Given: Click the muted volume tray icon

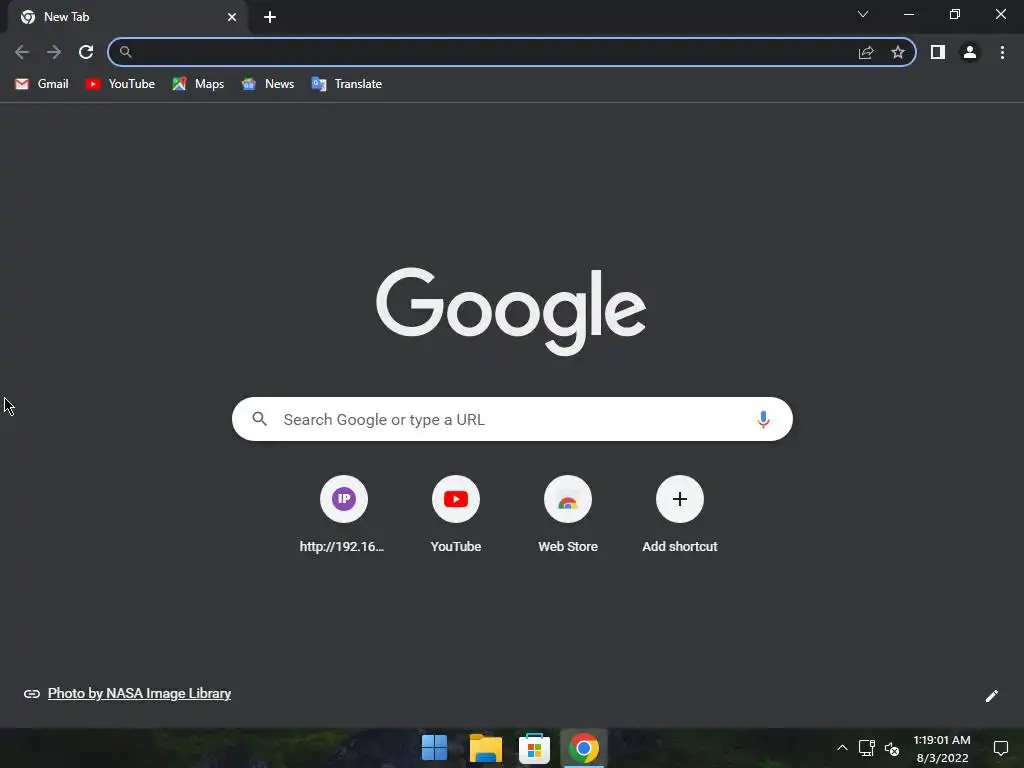Looking at the screenshot, I should (x=891, y=748).
